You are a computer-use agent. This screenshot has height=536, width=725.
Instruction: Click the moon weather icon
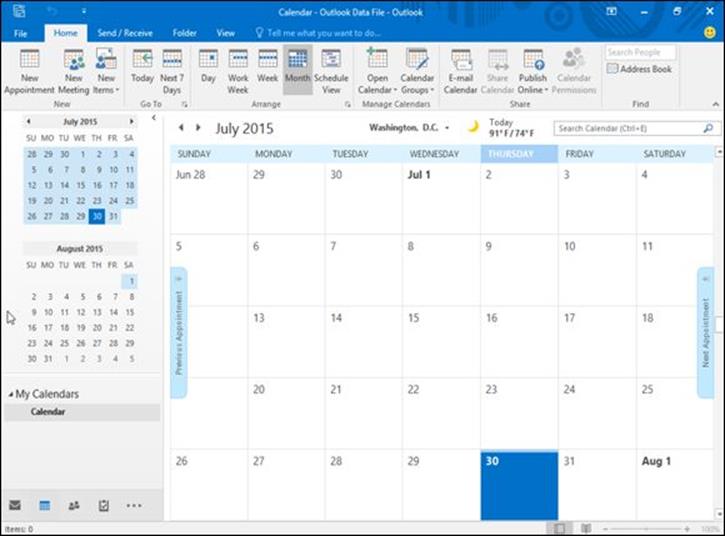[473, 126]
